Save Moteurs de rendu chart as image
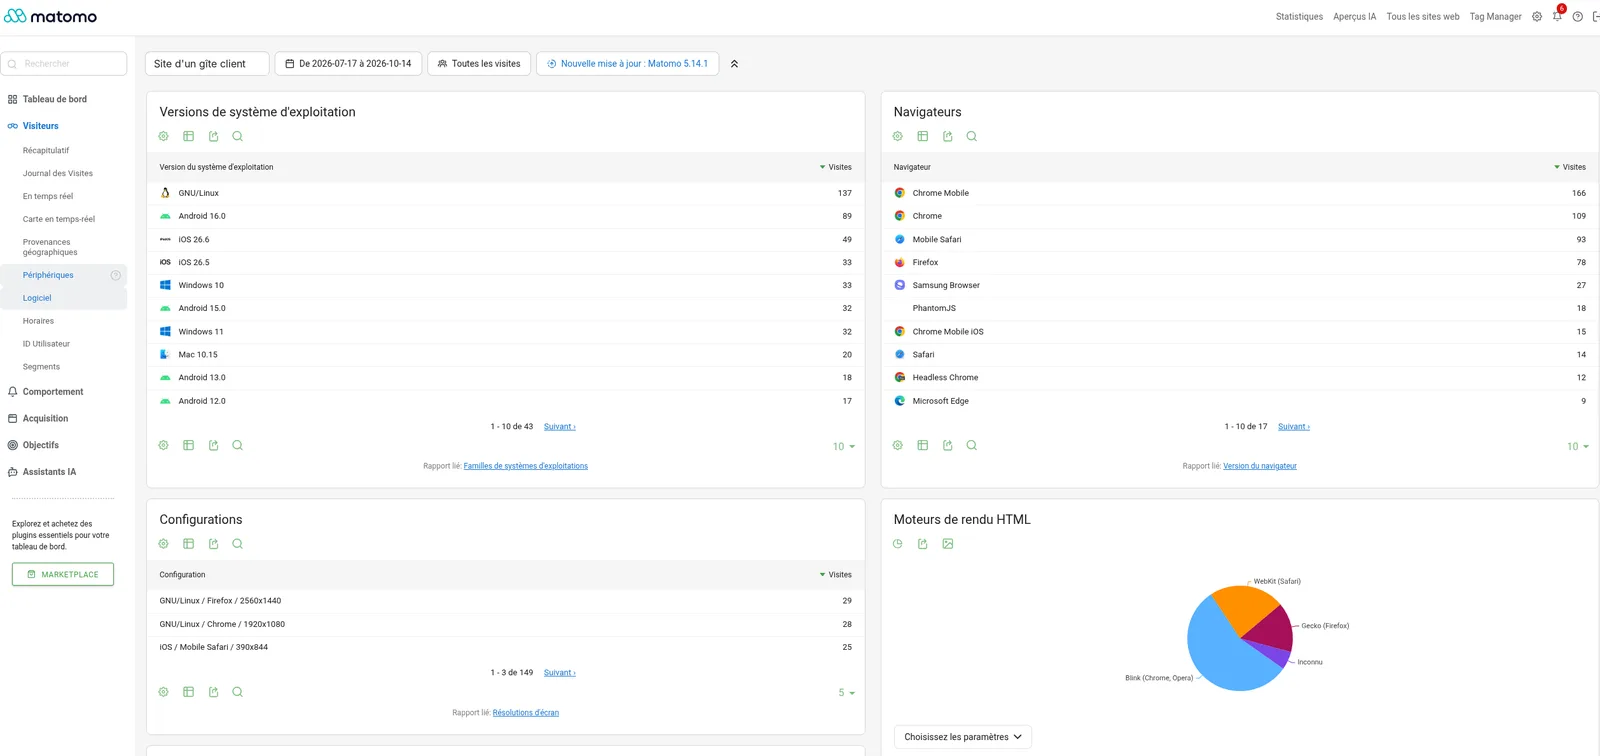This screenshot has width=1600, height=756. (947, 544)
